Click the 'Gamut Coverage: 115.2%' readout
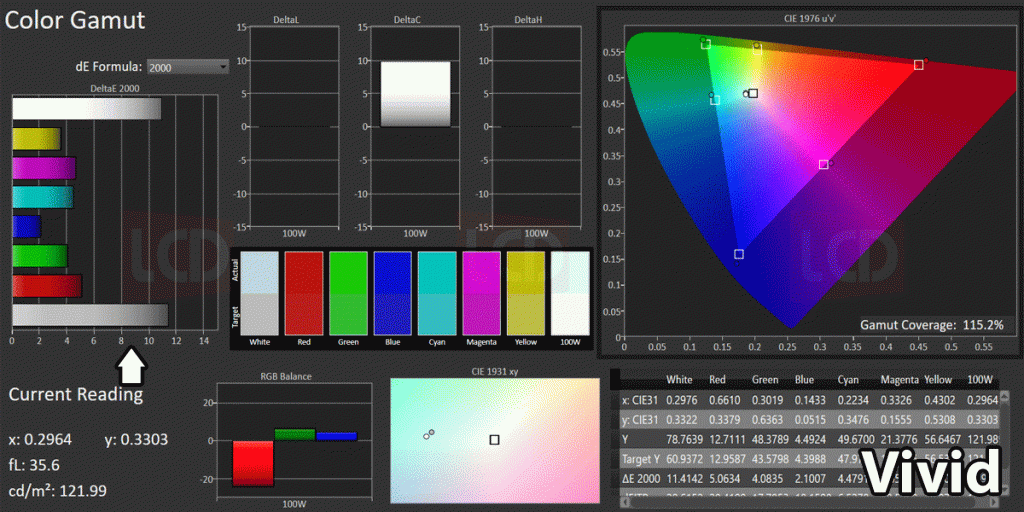The height and width of the screenshot is (512, 1024). (x=933, y=325)
